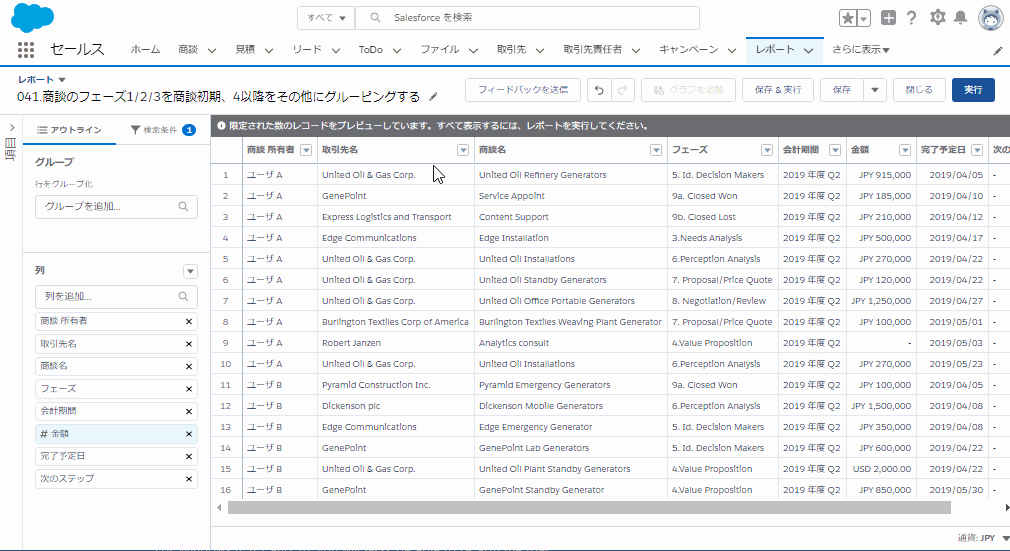
Task: Remove the 完了予定日 column
Action: coord(189,457)
